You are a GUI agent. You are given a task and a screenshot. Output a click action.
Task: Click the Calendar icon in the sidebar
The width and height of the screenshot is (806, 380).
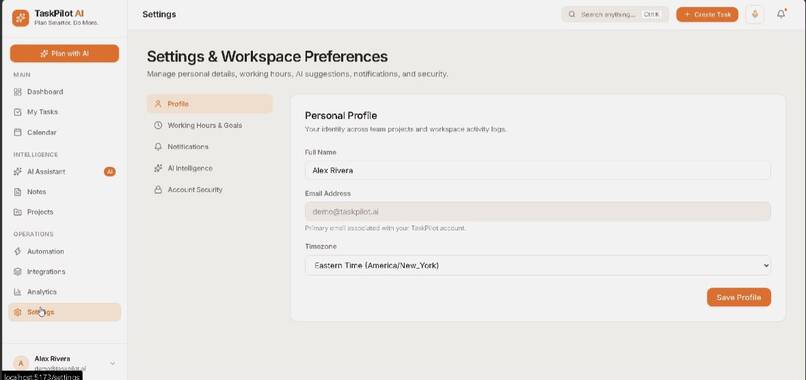pos(17,132)
